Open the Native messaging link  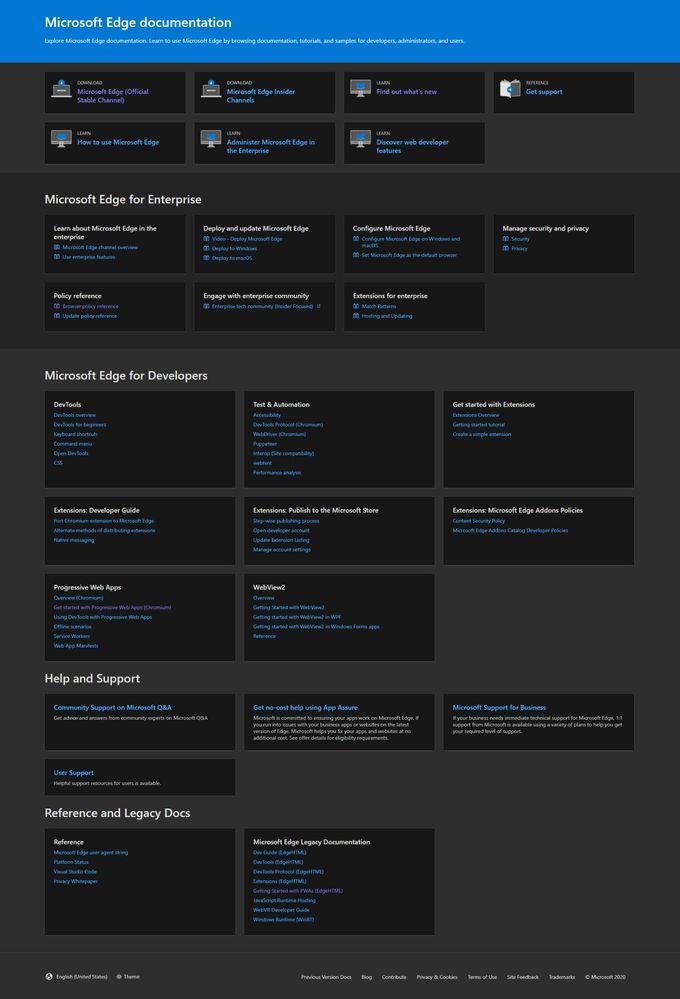click(x=74, y=540)
